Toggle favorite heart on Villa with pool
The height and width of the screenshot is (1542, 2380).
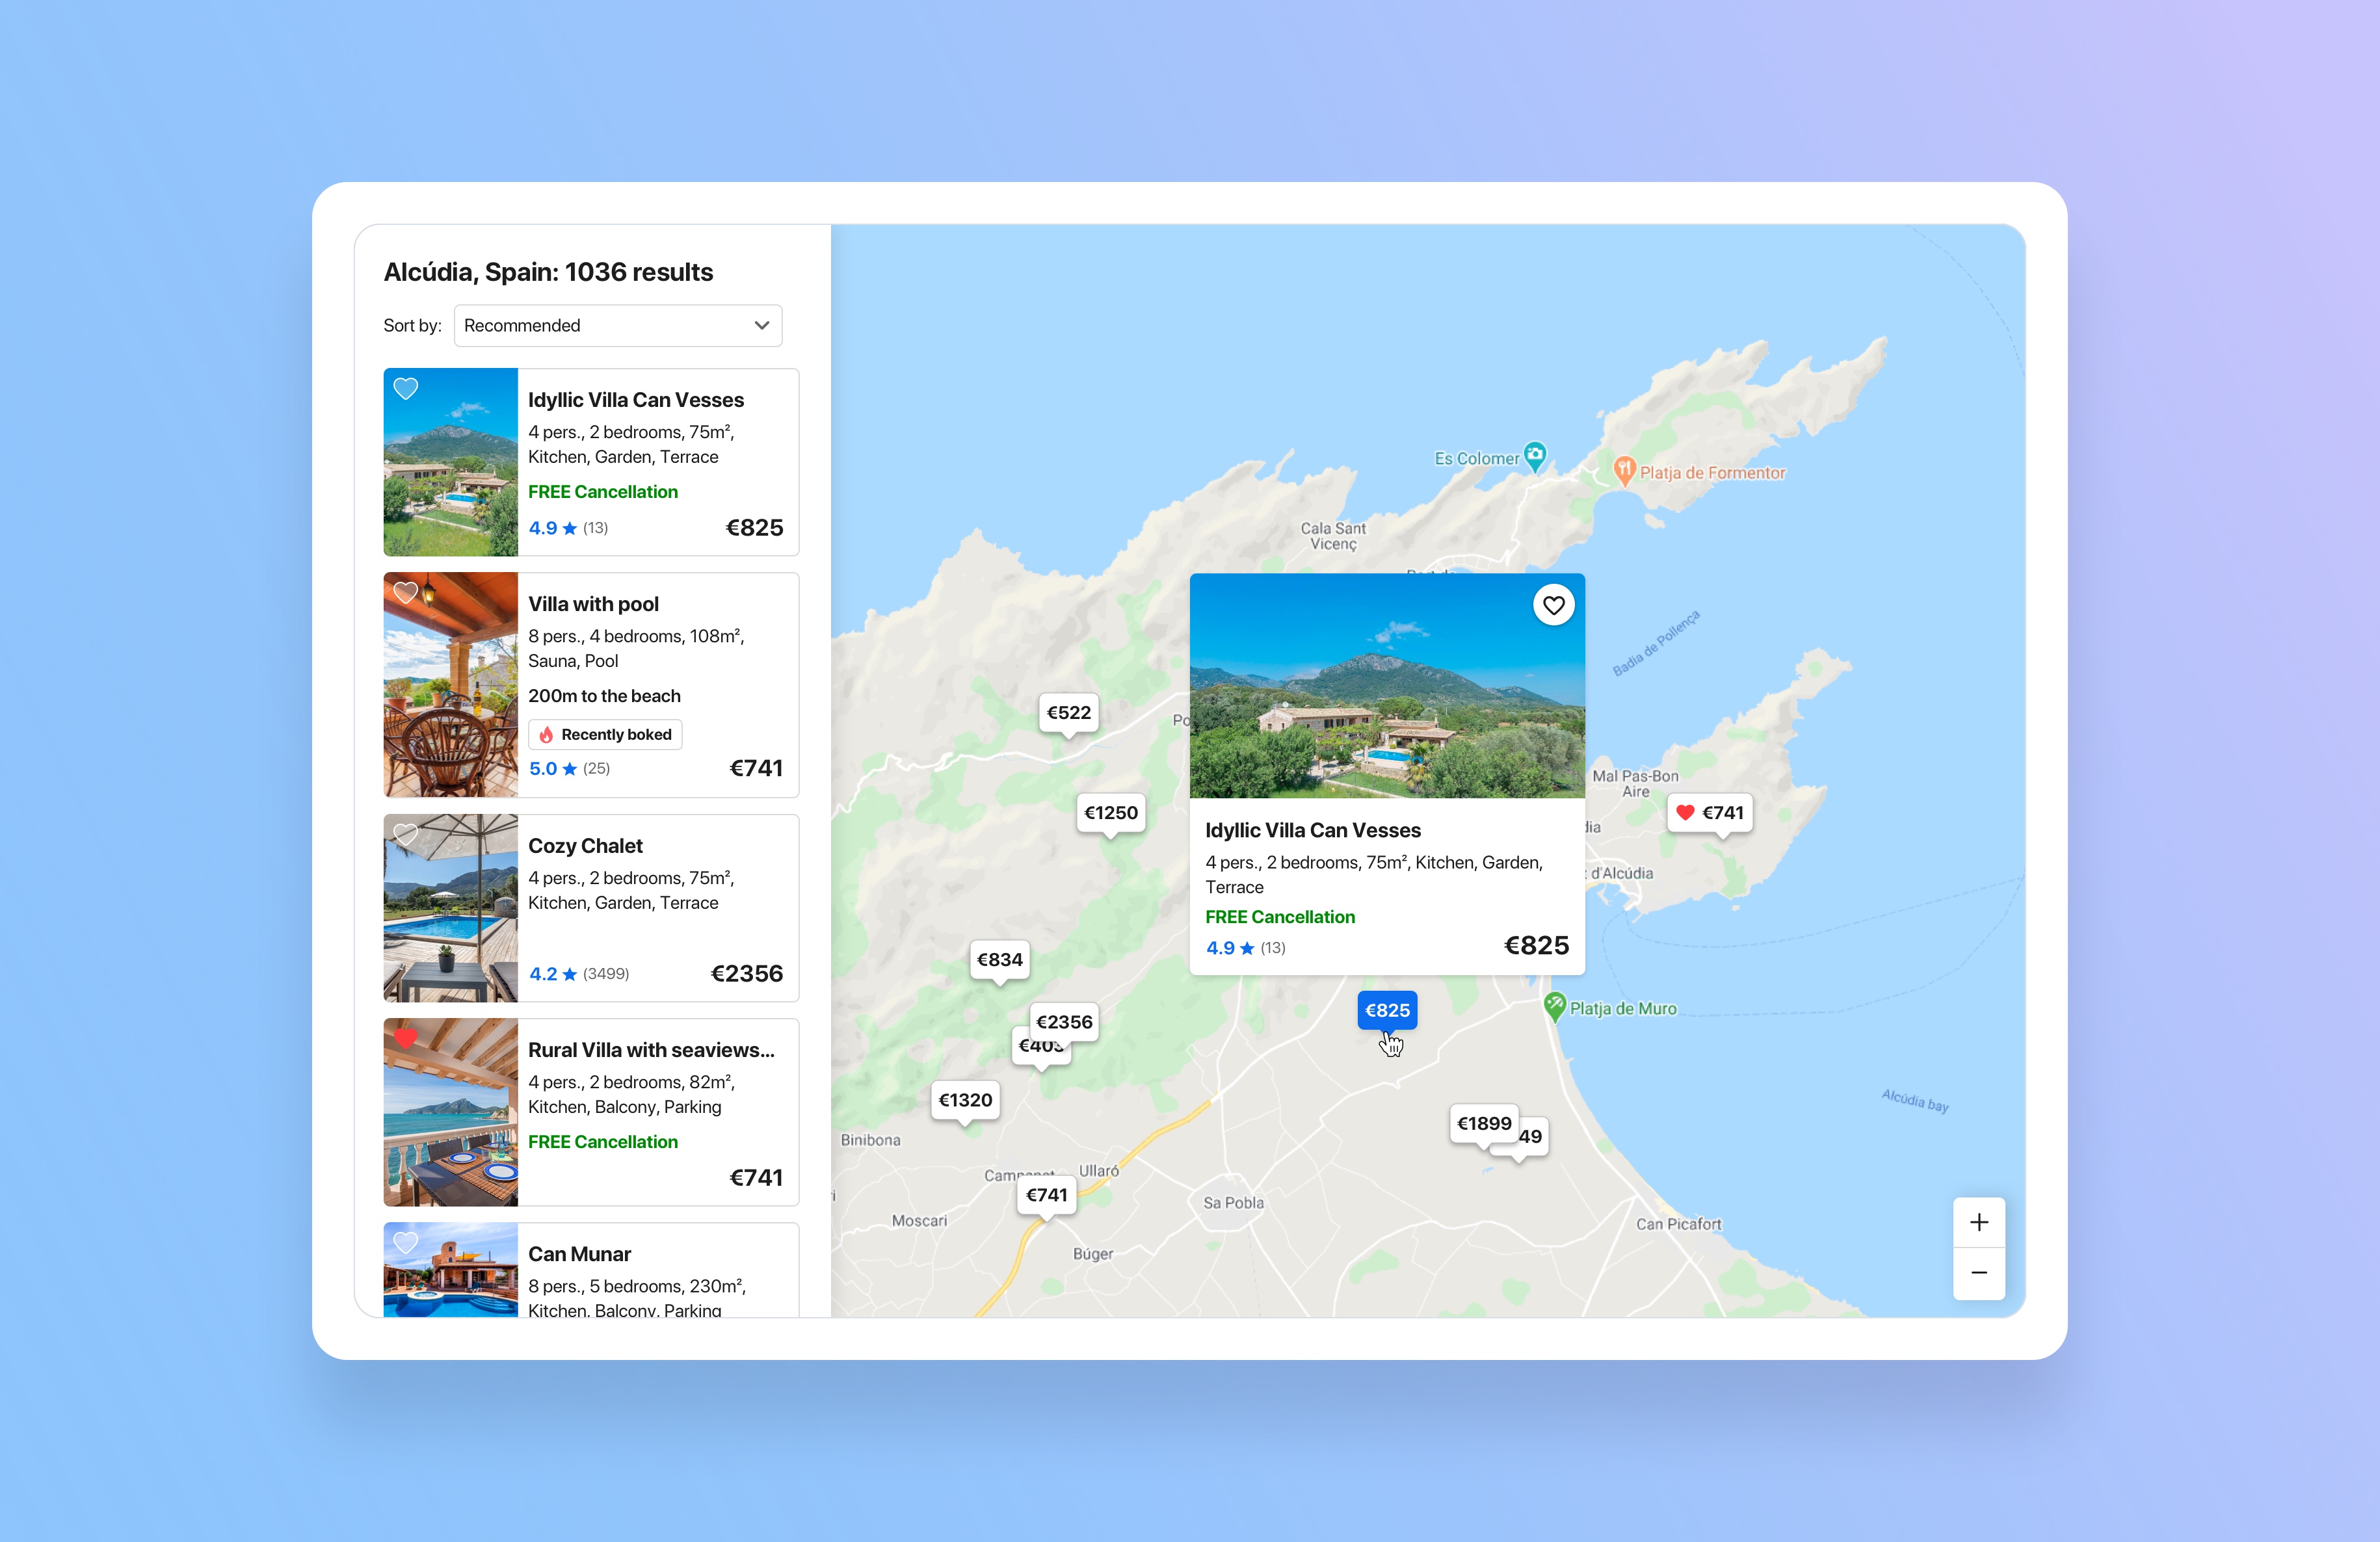(405, 592)
